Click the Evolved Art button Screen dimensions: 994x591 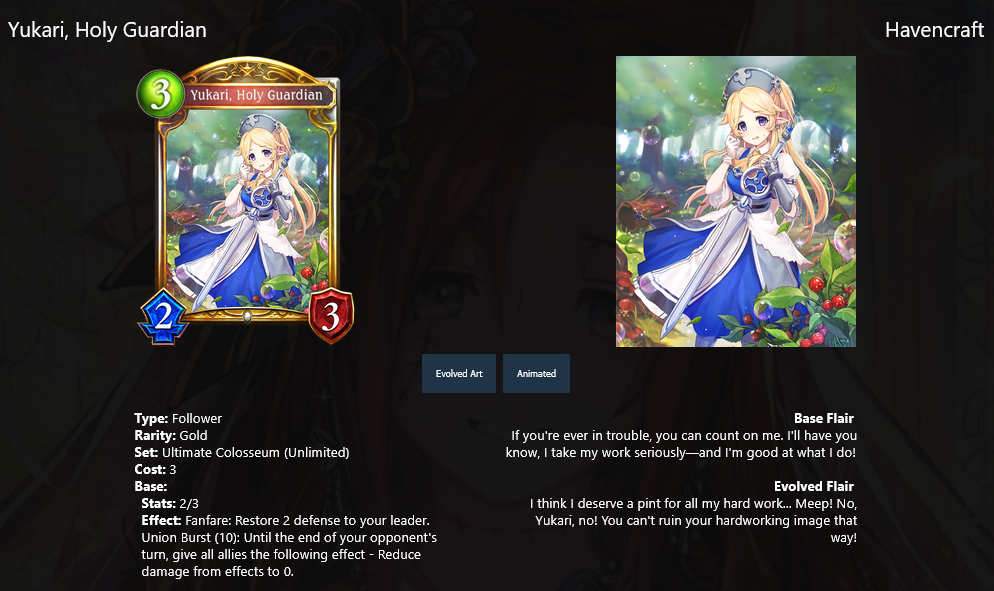459,373
